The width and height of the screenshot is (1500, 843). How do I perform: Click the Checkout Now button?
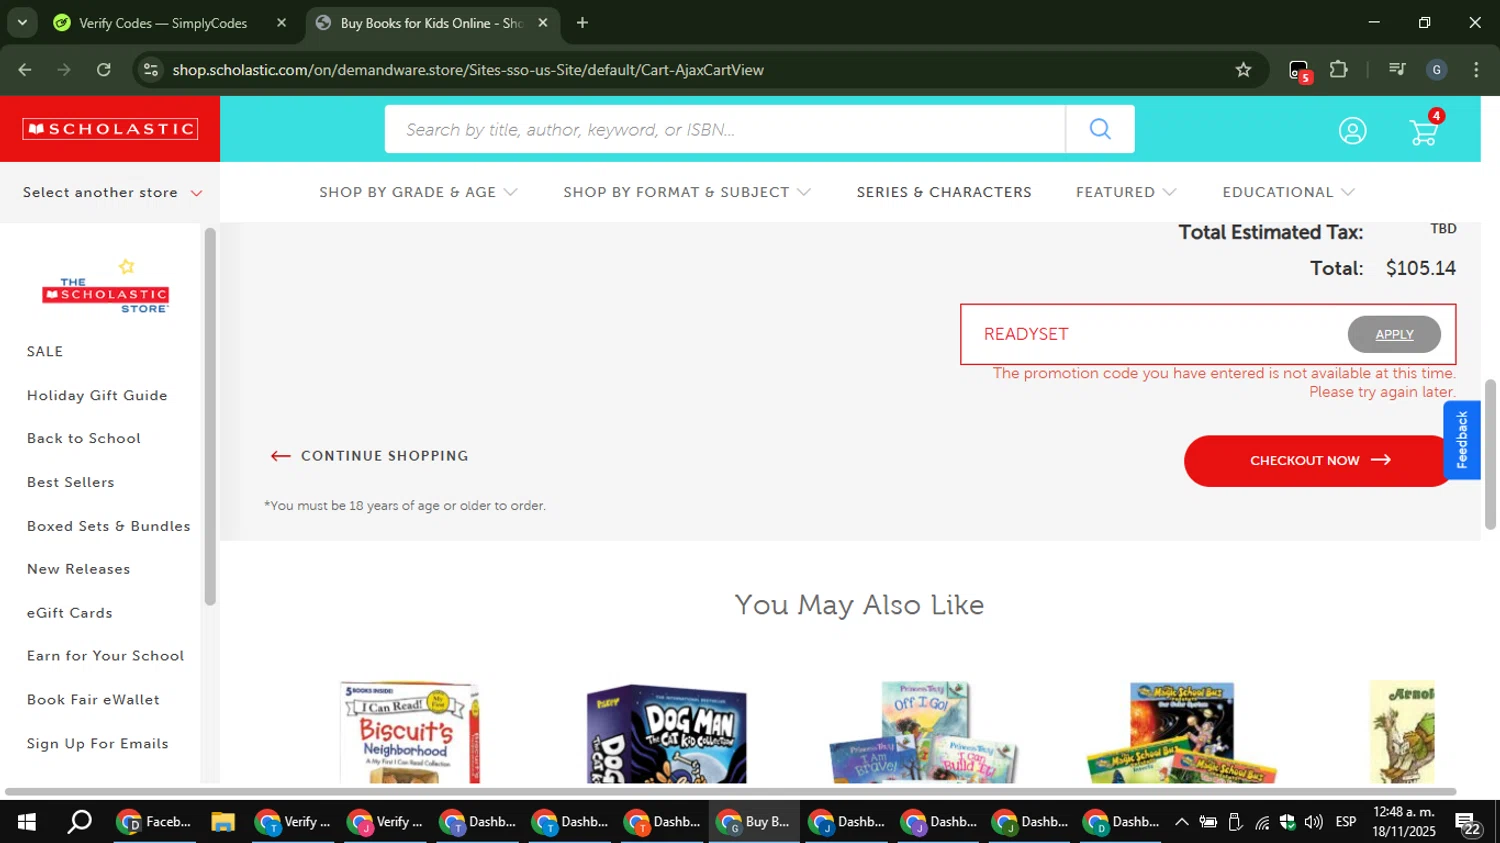(x=1319, y=461)
